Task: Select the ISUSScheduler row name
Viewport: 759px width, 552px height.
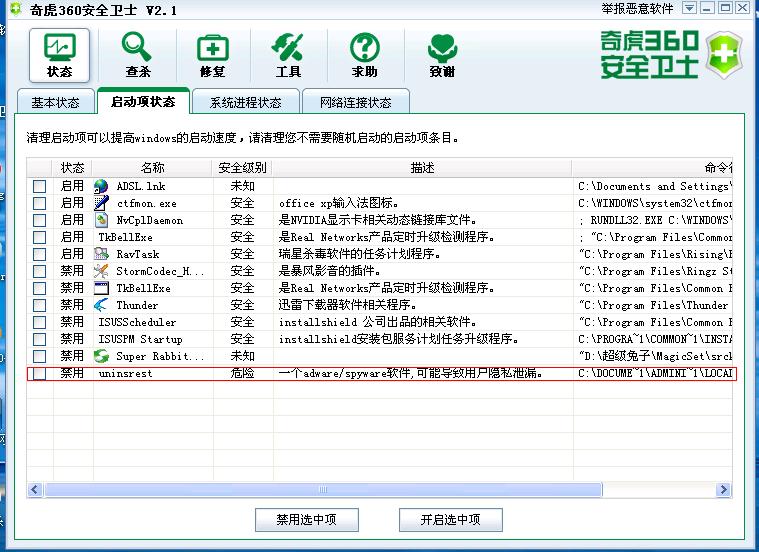Action: click(x=137, y=322)
